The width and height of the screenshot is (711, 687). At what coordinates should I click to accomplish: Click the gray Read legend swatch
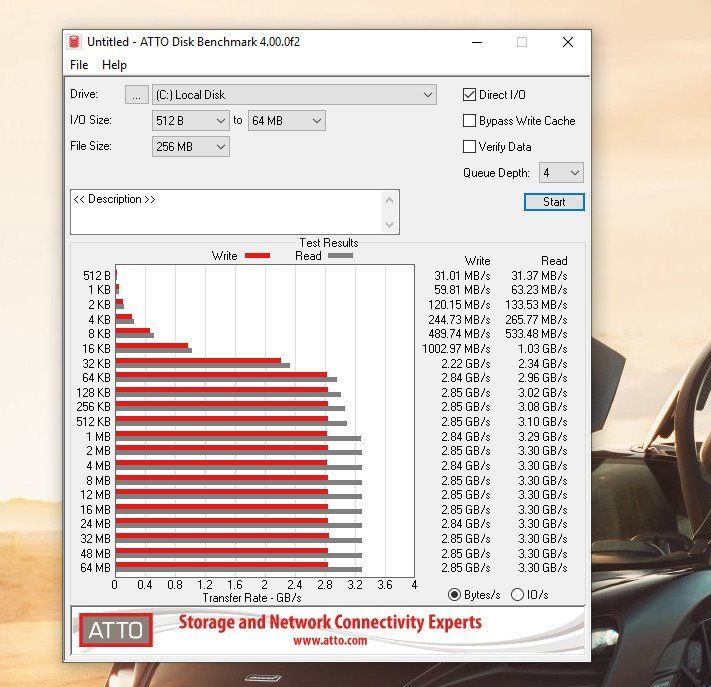point(340,256)
